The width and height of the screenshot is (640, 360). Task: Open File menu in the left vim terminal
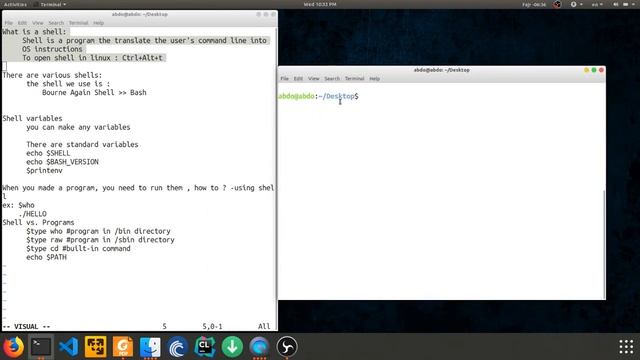9,23
